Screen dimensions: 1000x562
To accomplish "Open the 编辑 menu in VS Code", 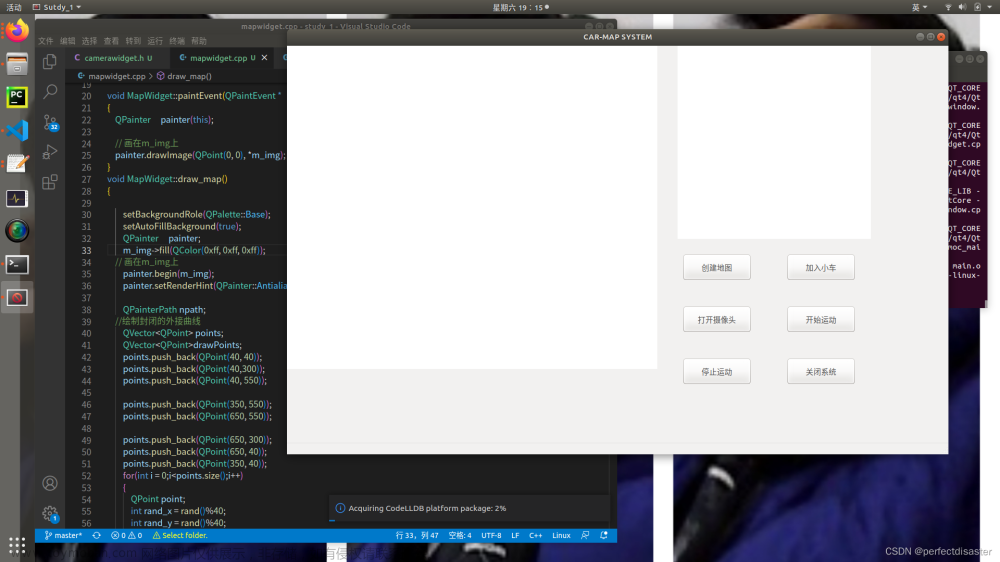I will [x=68, y=41].
